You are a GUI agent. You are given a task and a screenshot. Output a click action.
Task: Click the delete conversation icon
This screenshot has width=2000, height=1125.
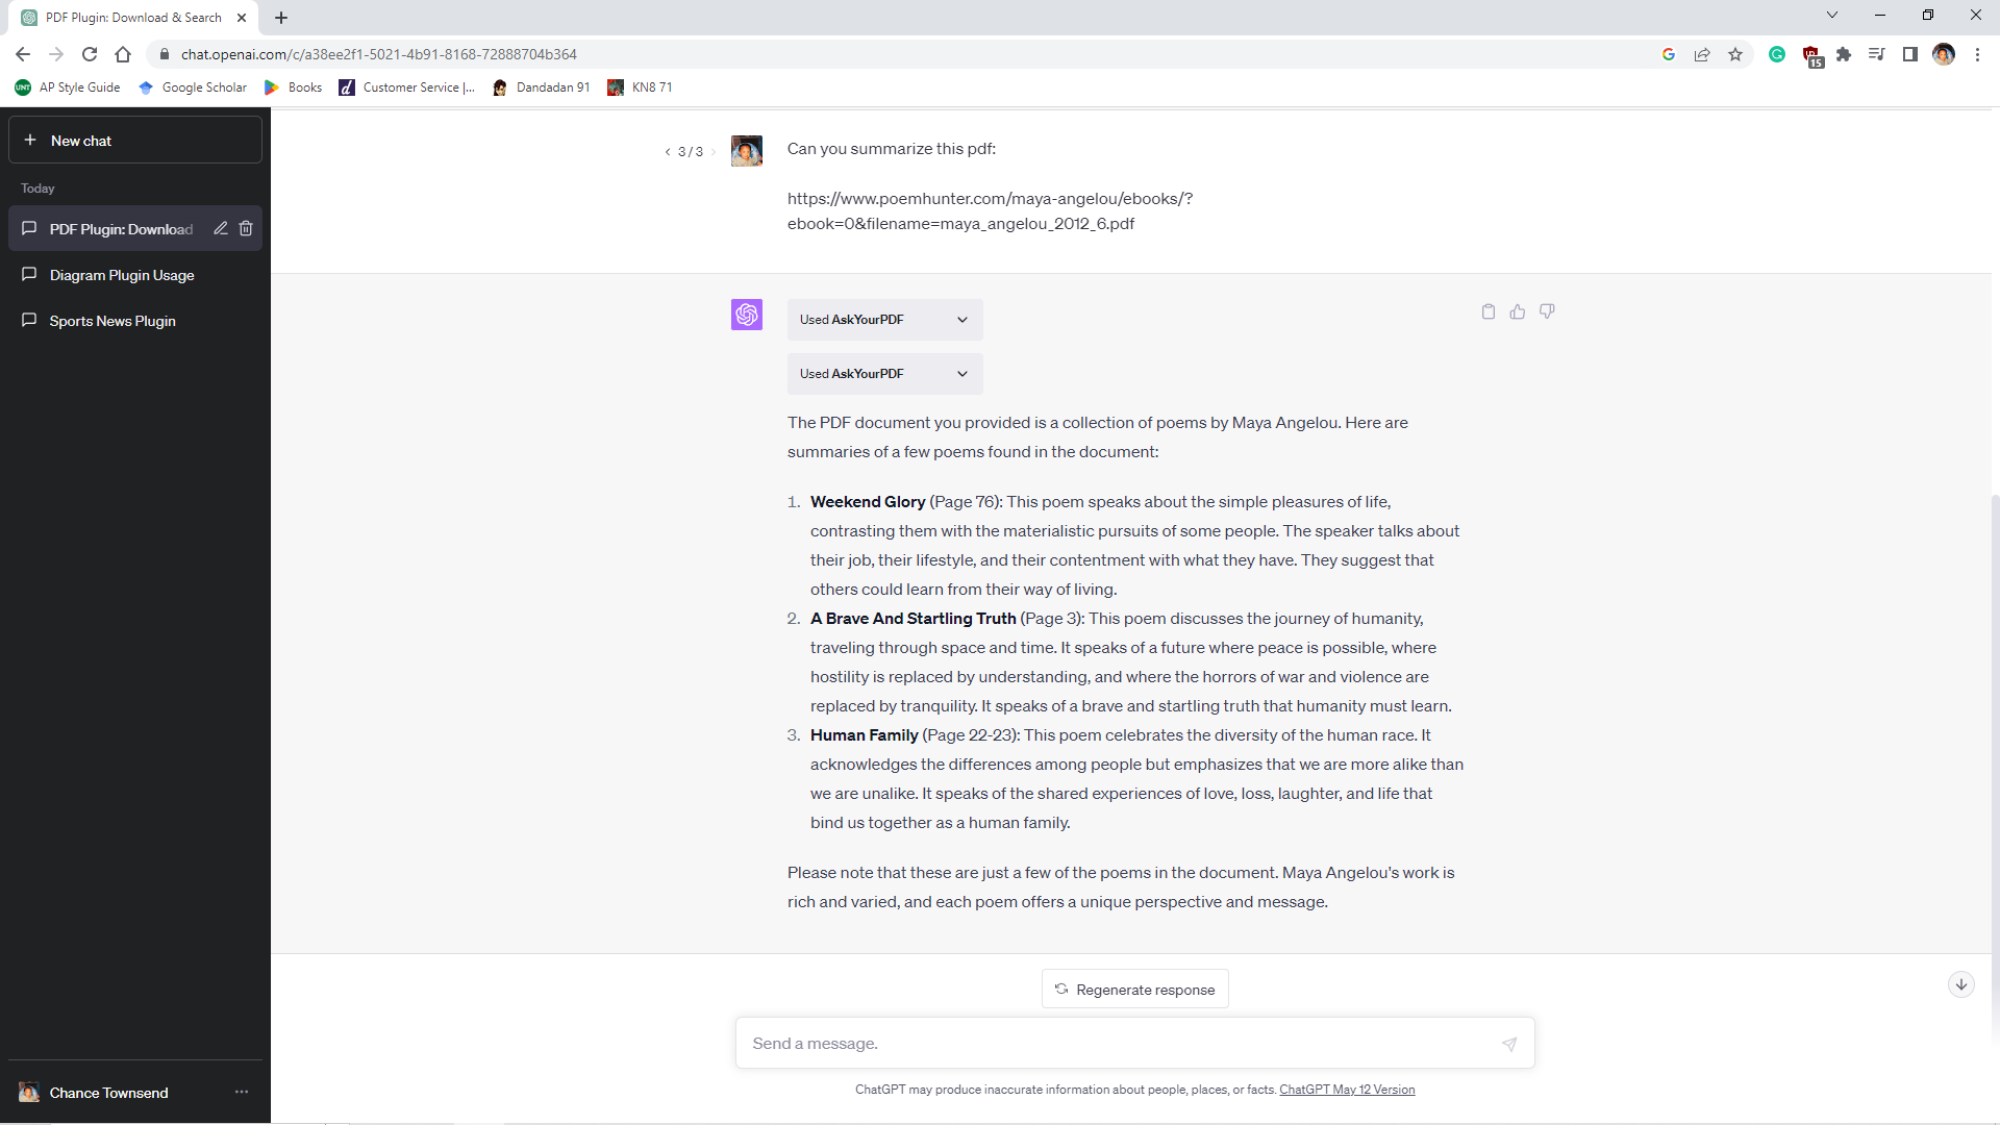246,229
